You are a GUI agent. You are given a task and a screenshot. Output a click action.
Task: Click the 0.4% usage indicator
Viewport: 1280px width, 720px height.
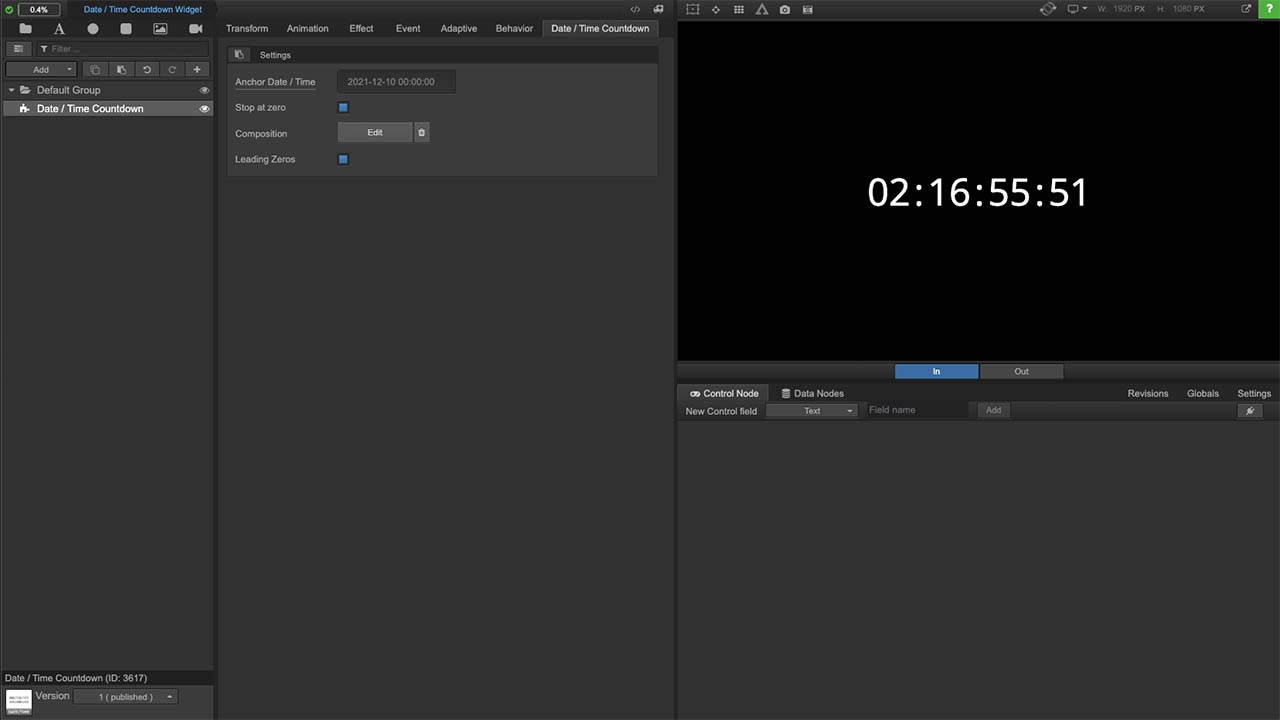click(x=39, y=10)
